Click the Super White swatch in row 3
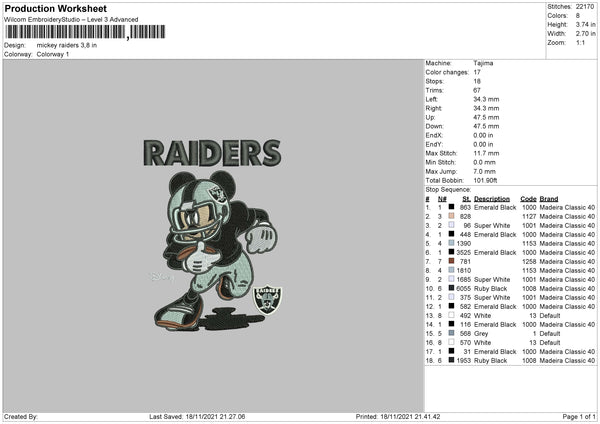Viewport: 600px width, 424px height. [452, 225]
